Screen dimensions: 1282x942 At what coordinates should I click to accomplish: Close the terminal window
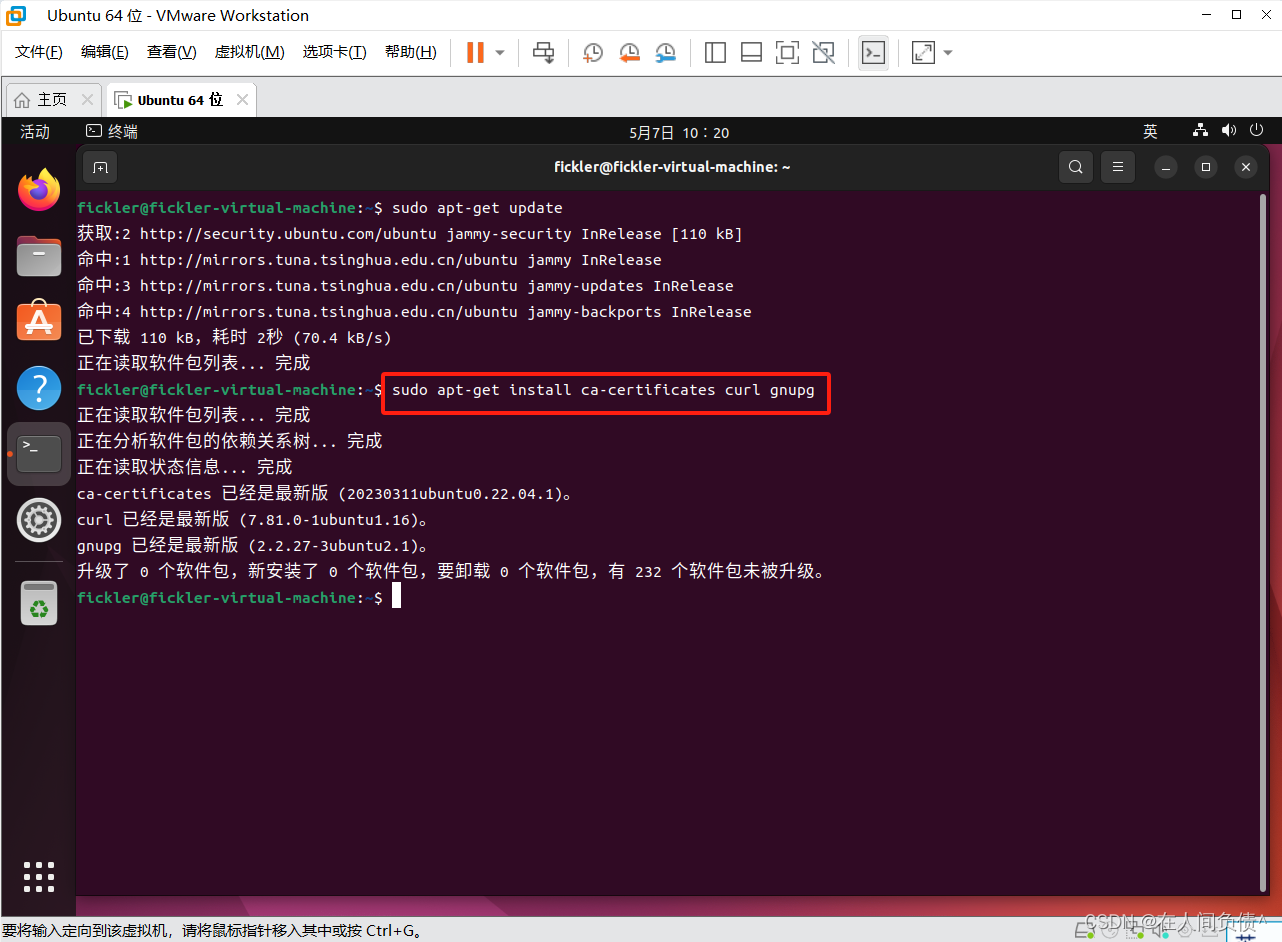1246,167
